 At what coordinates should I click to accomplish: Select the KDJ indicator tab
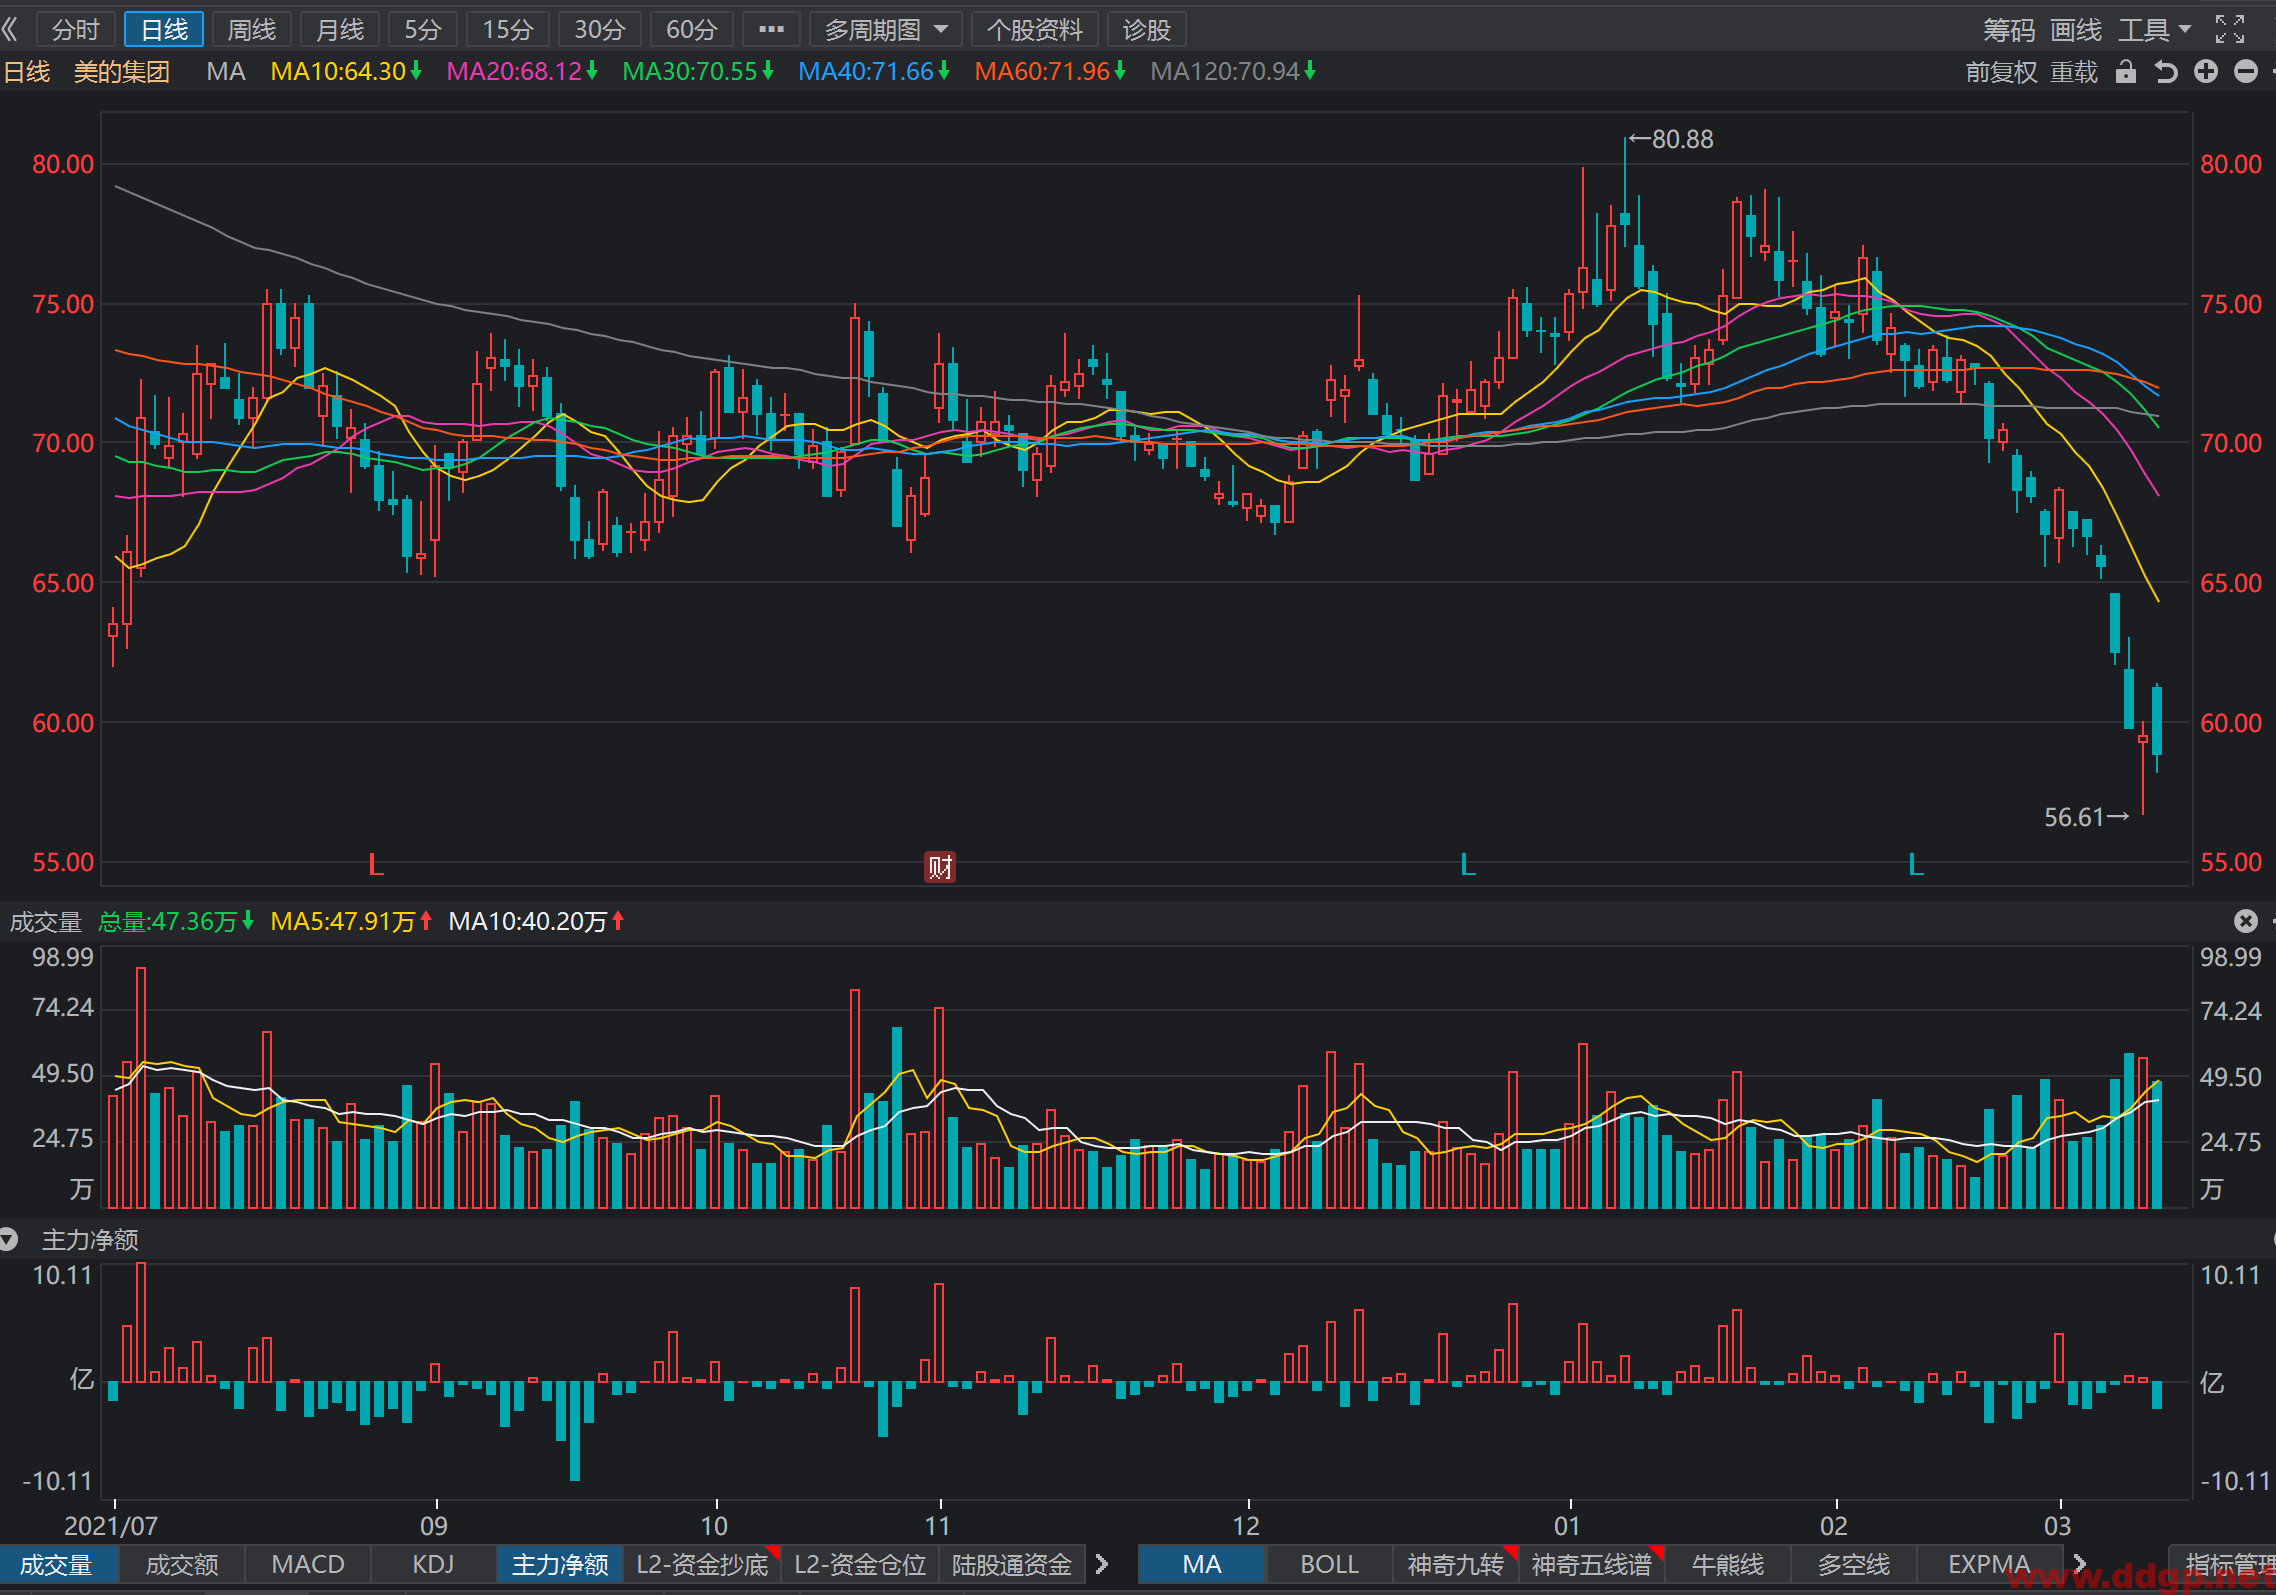434,1565
